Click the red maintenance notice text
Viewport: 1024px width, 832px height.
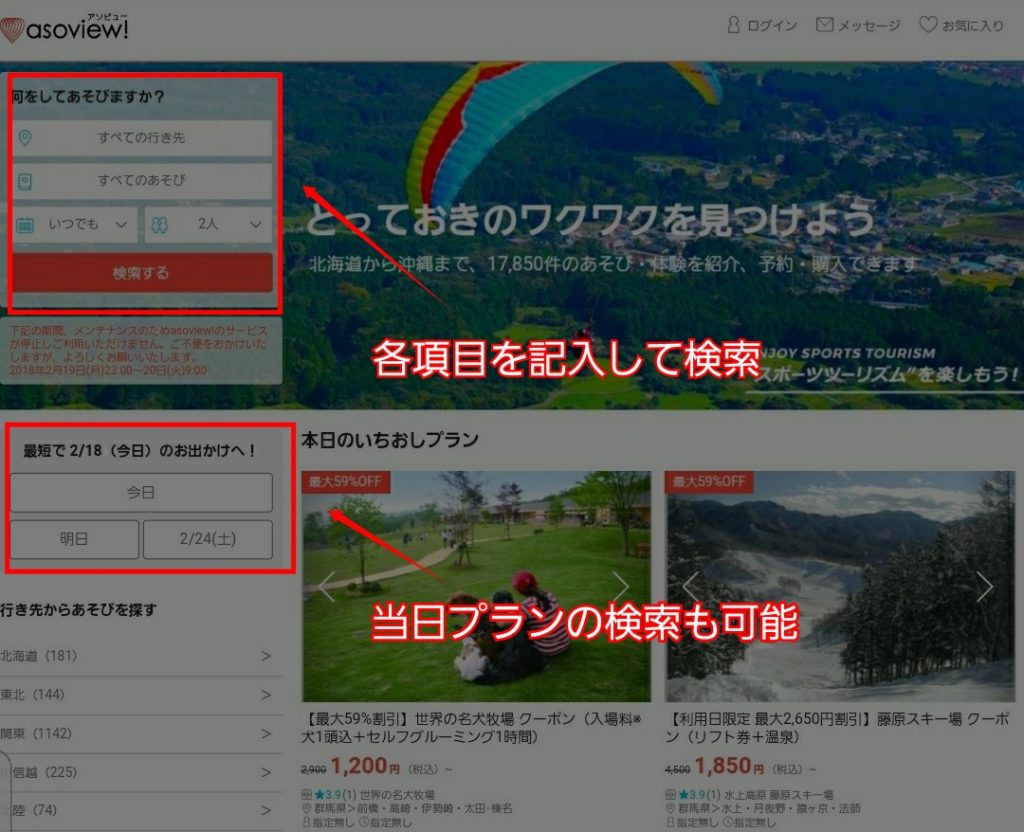(138, 350)
